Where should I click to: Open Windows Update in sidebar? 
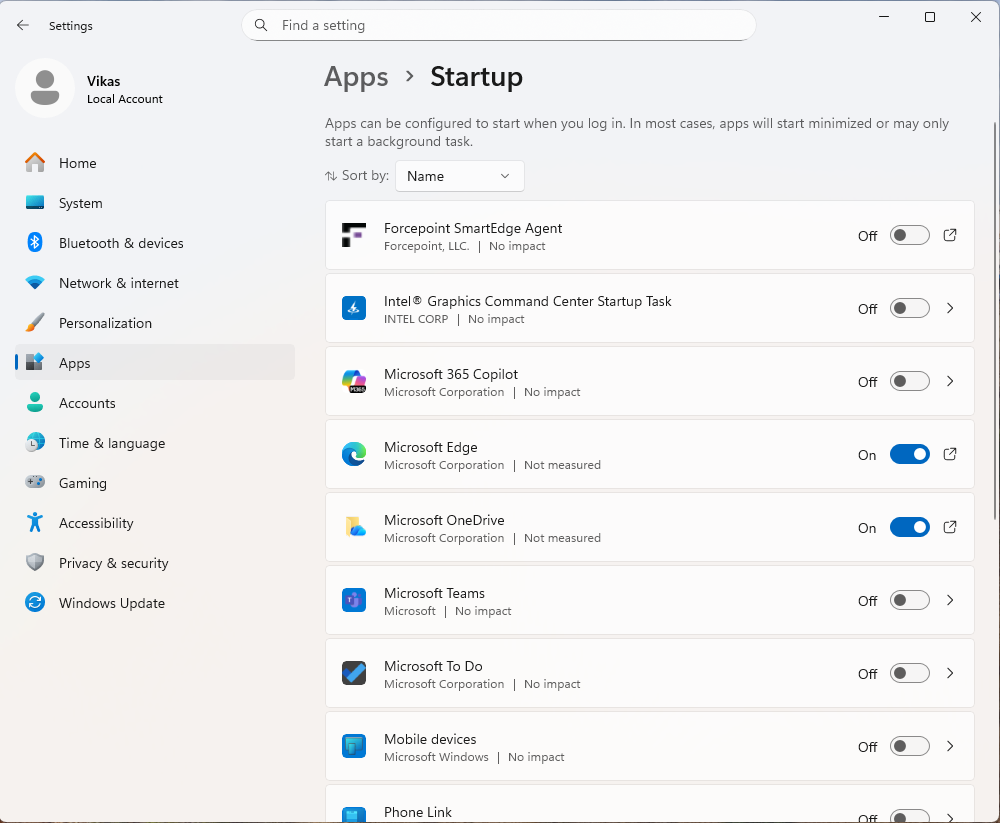point(111,603)
